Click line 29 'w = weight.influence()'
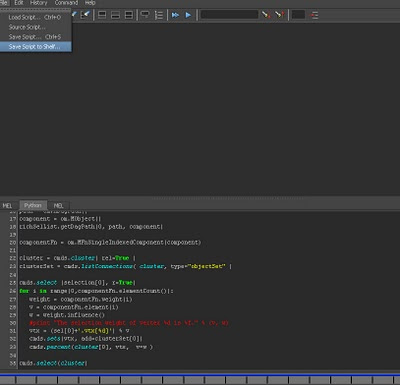400x385 pixels. pos(67,315)
